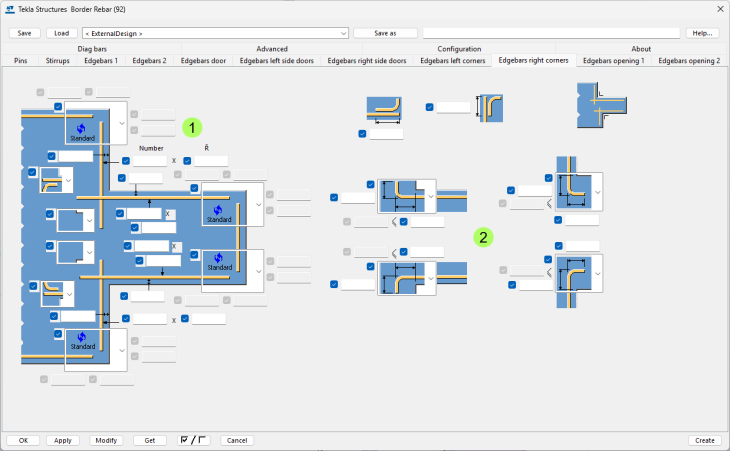Click the Create button
Screen dimensions: 730x451
tap(704, 440)
